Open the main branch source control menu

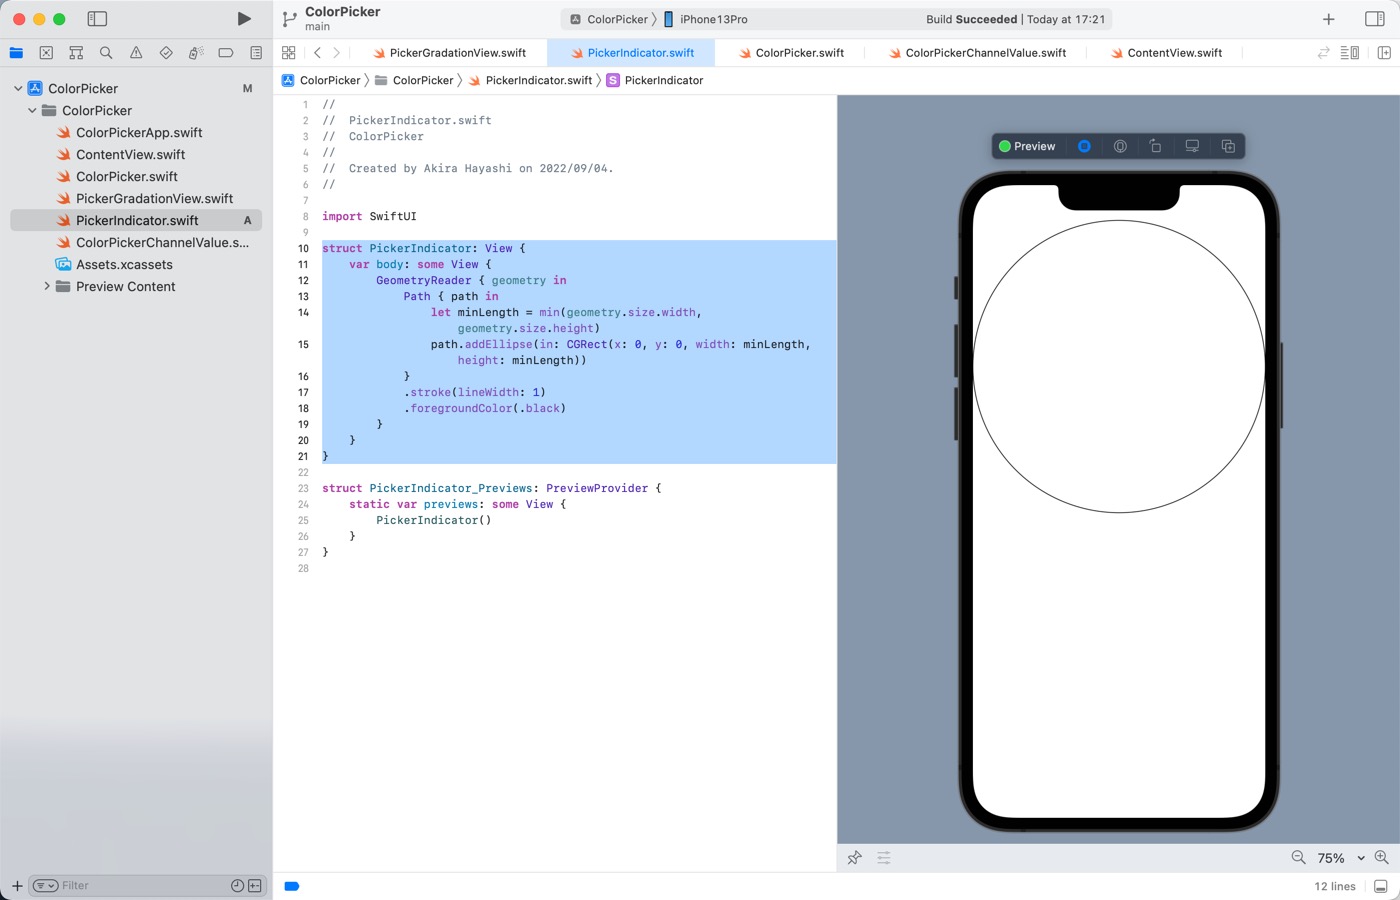(x=317, y=27)
